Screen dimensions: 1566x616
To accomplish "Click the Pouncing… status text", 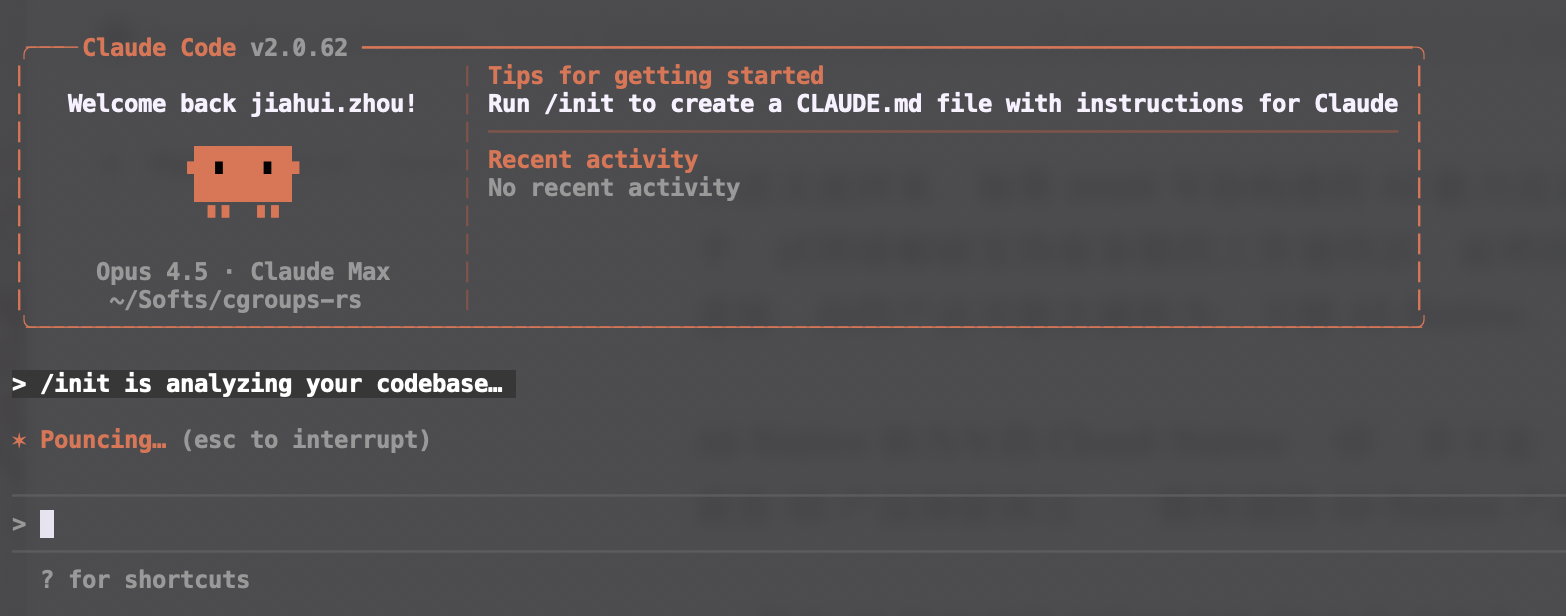I will pos(103,440).
